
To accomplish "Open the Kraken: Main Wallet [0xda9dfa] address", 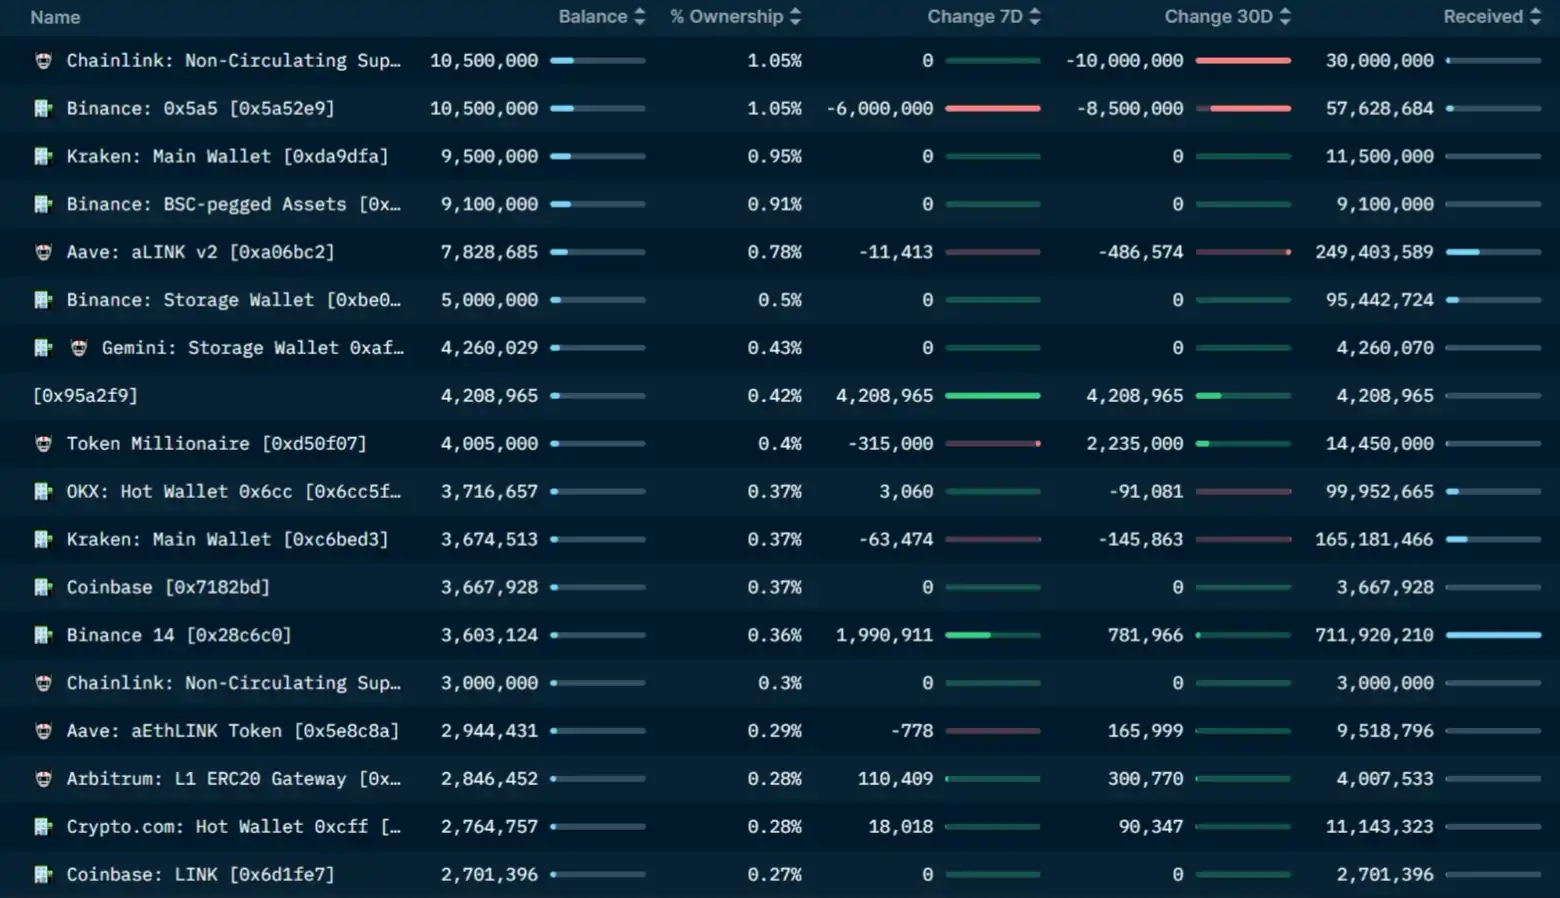I will [x=227, y=156].
